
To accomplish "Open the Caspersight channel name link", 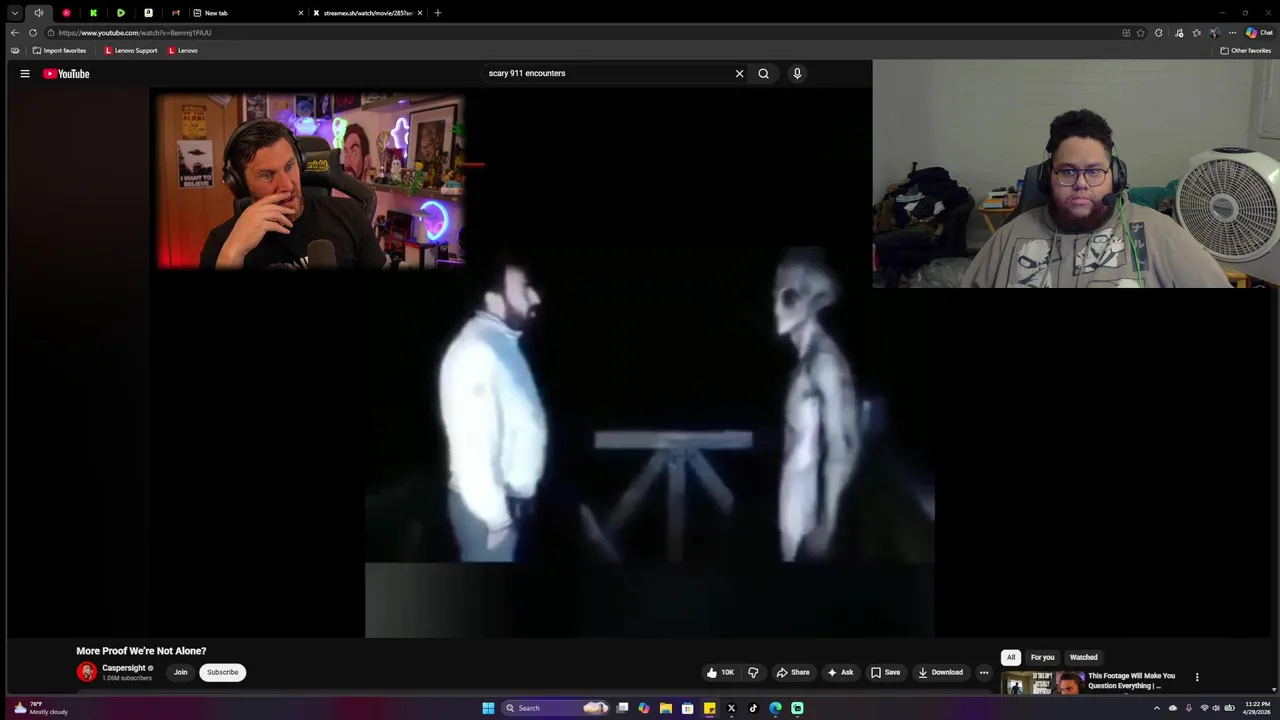I will click(124, 668).
